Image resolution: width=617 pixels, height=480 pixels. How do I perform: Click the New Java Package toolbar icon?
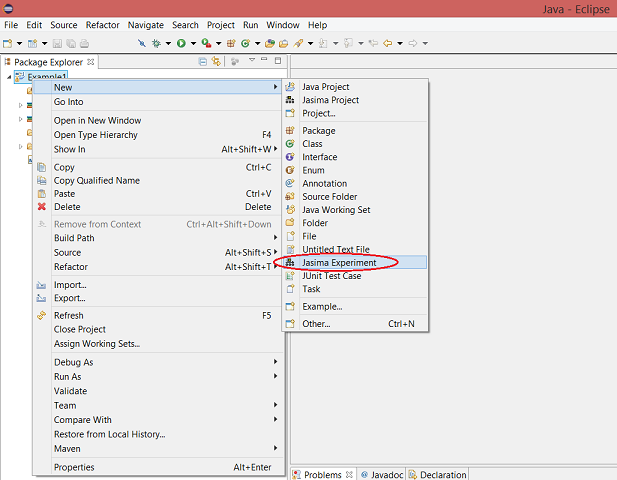click(232, 43)
